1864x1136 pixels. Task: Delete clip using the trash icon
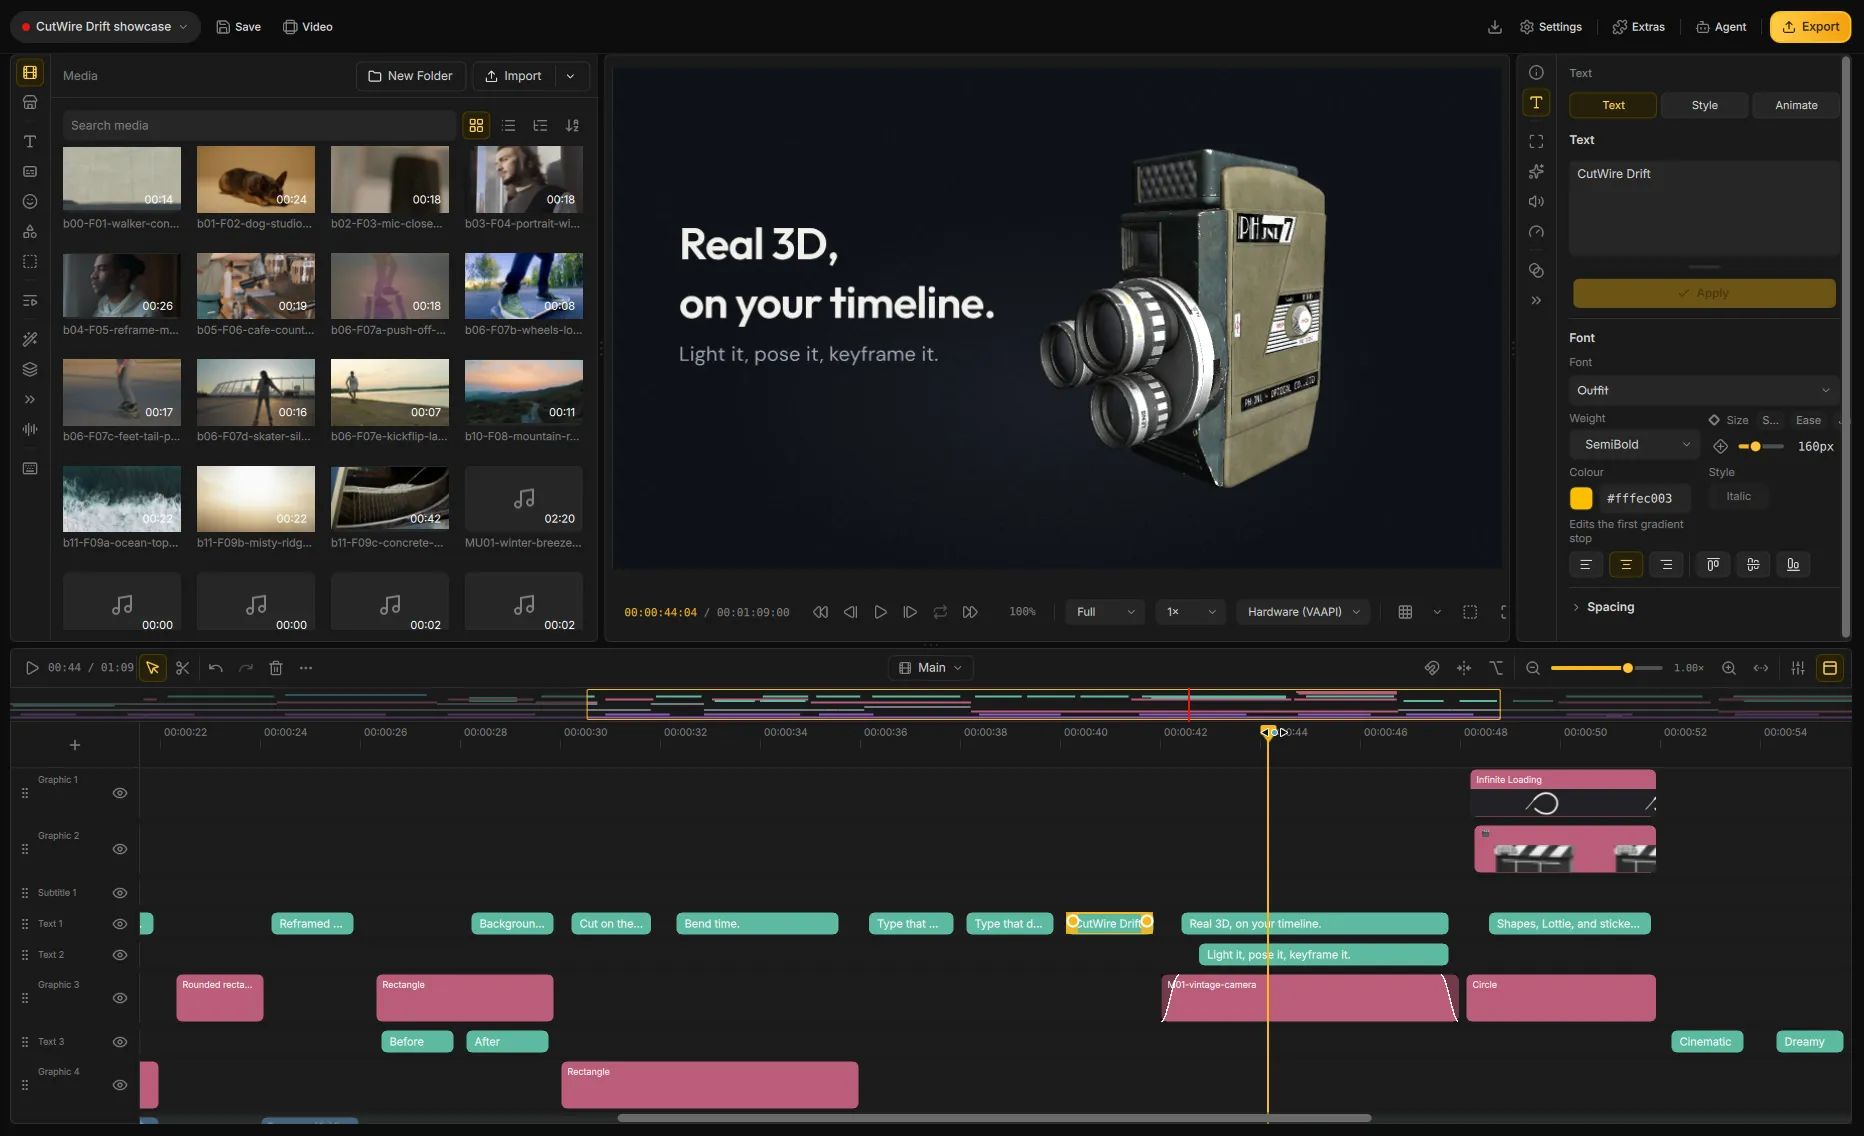point(276,668)
